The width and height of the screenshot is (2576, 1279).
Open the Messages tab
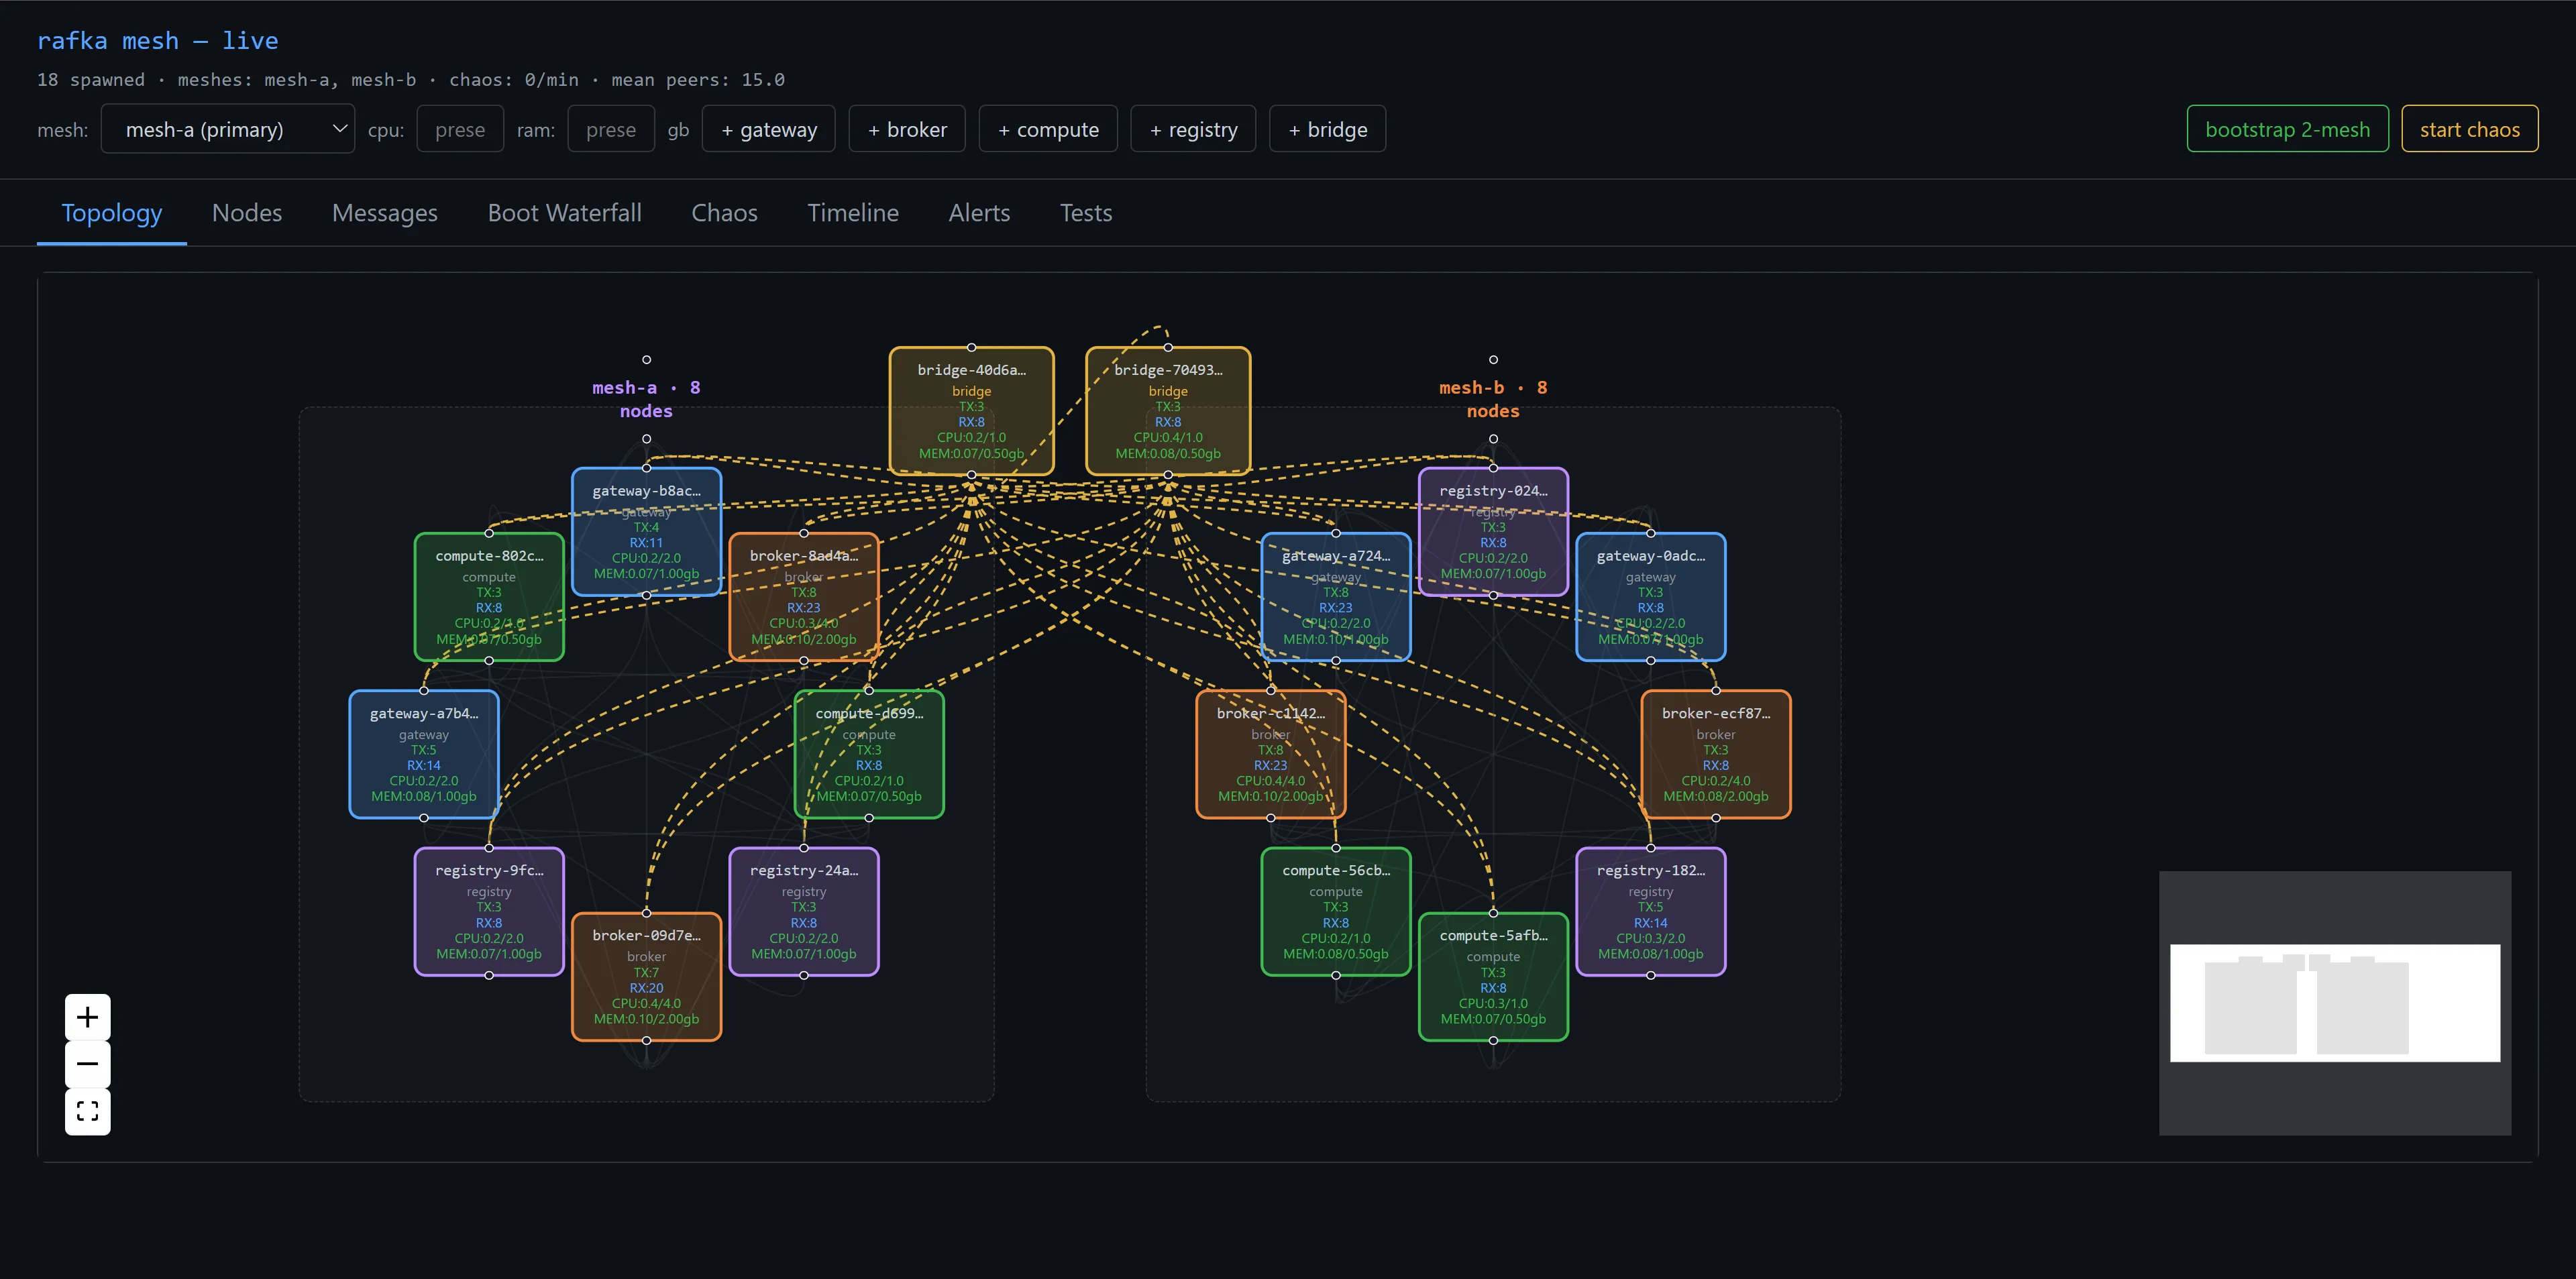pyautogui.click(x=385, y=213)
